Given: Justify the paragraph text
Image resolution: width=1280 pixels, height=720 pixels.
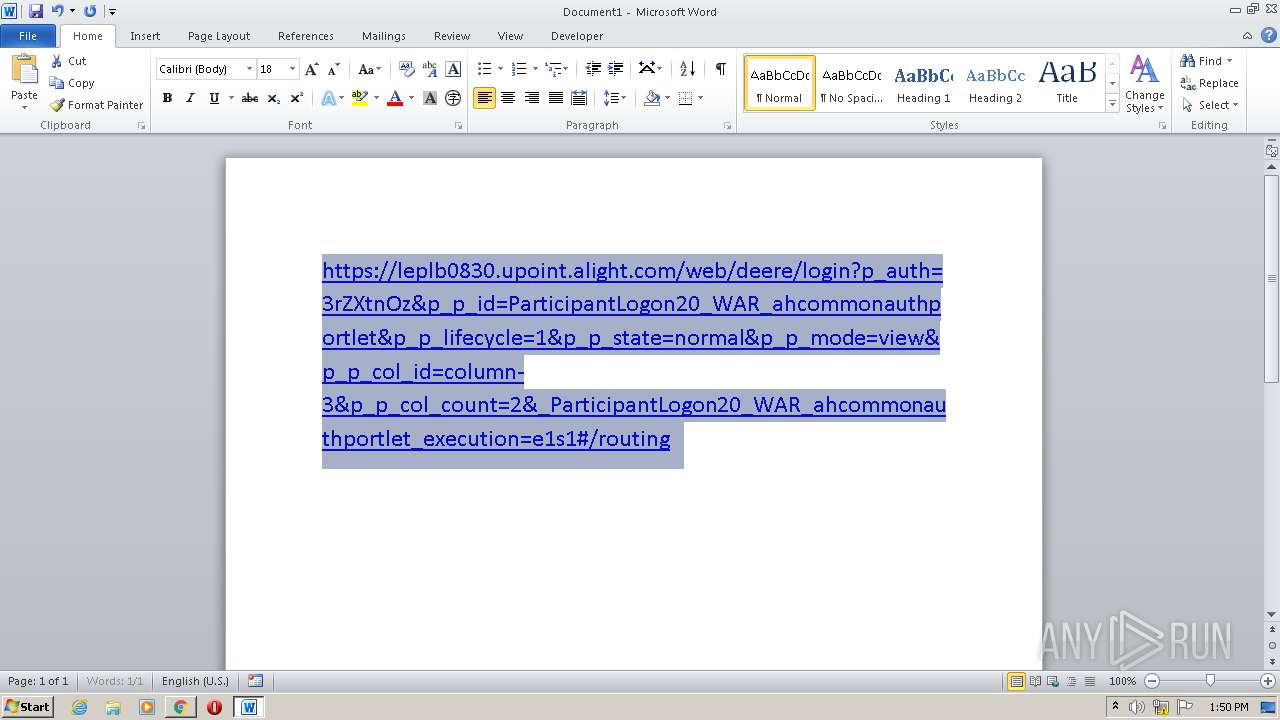Looking at the screenshot, I should [555, 98].
